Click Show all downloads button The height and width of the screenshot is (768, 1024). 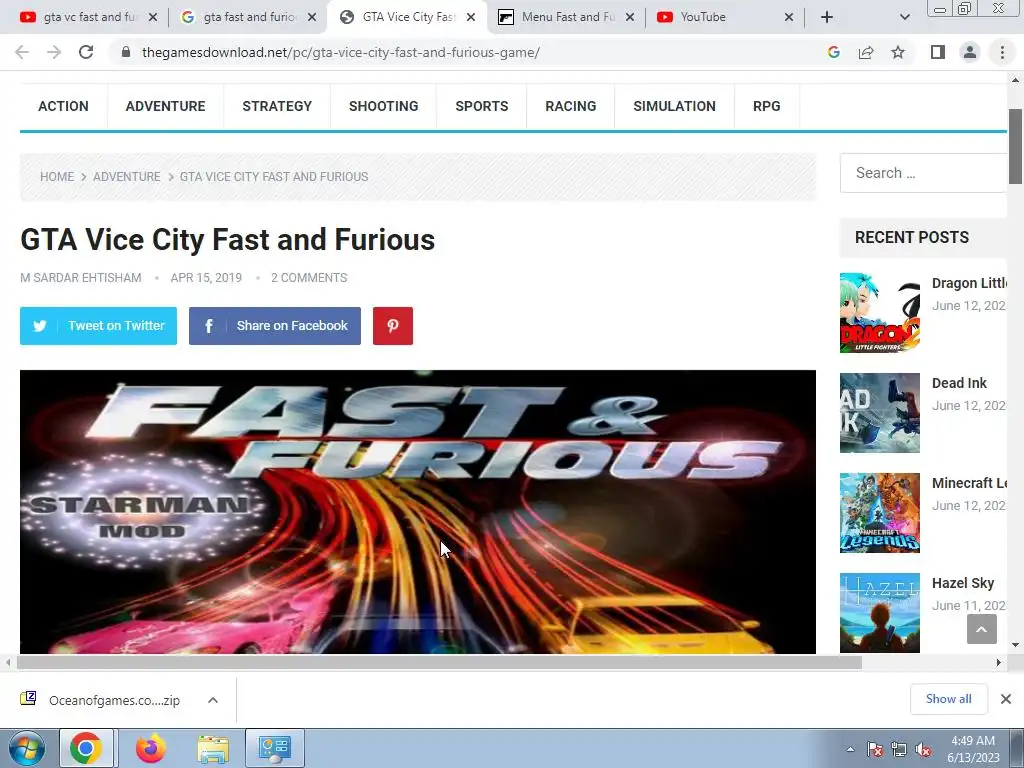[948, 699]
